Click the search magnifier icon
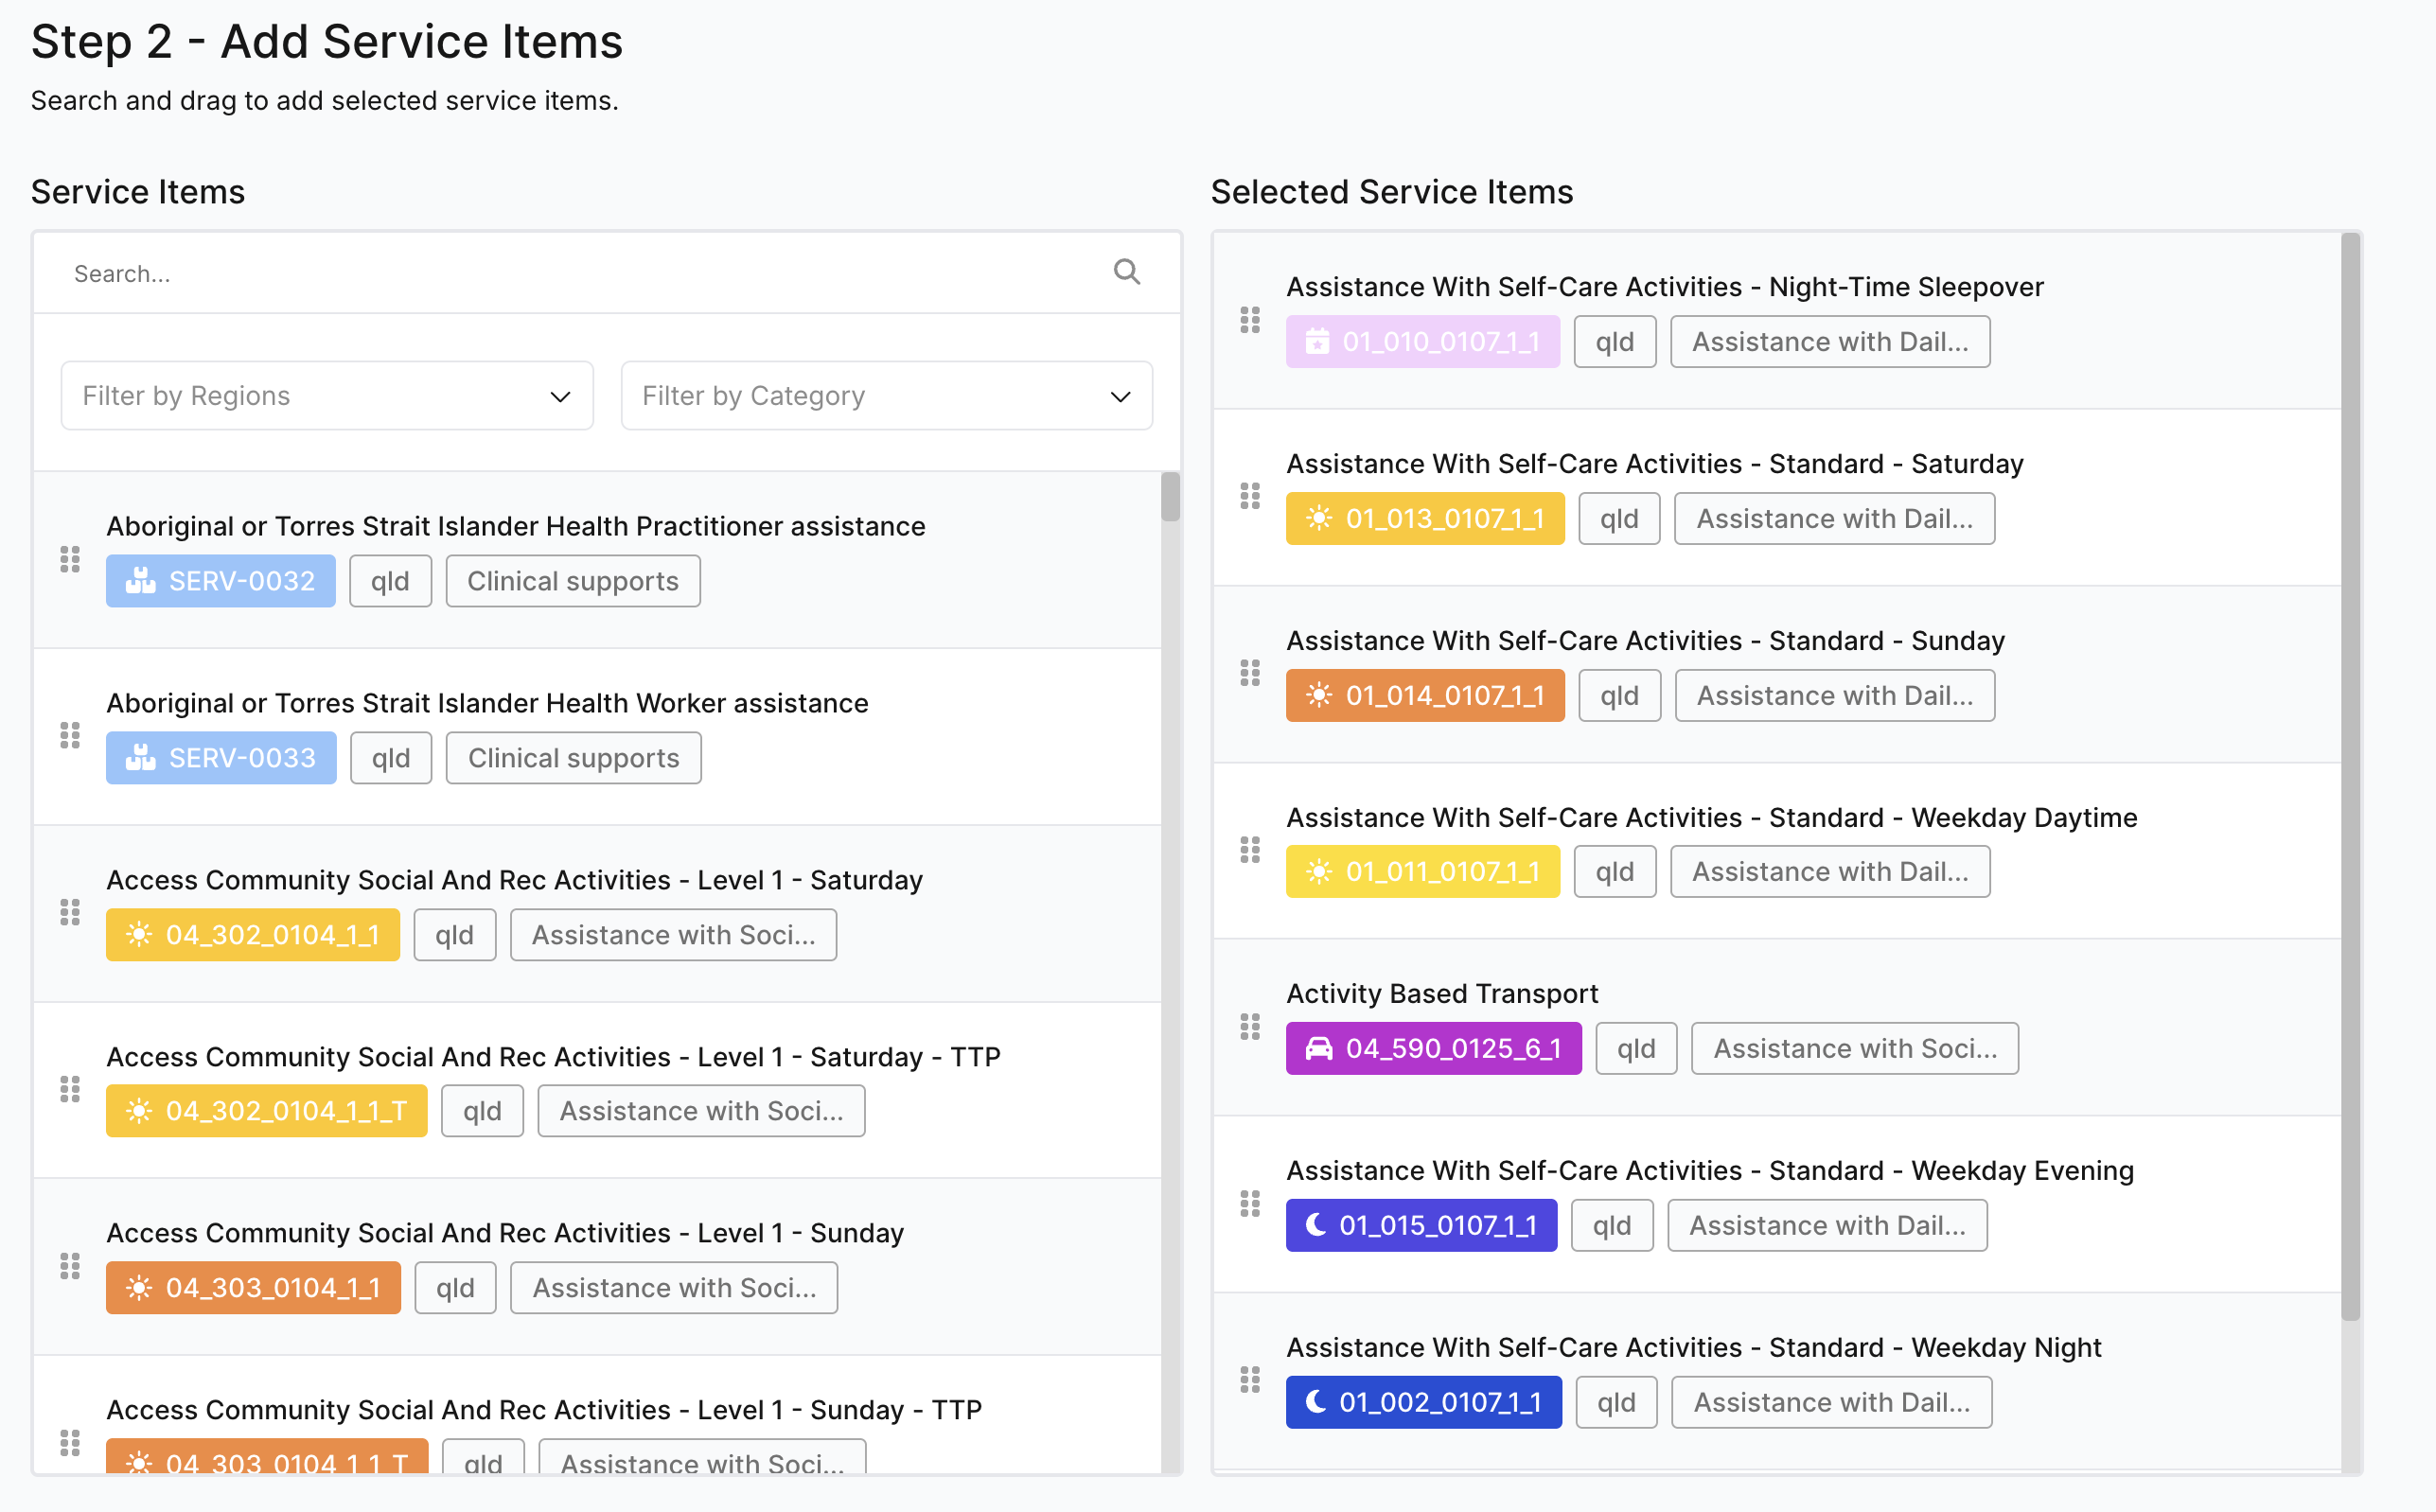The width and height of the screenshot is (2436, 1512). click(1127, 272)
